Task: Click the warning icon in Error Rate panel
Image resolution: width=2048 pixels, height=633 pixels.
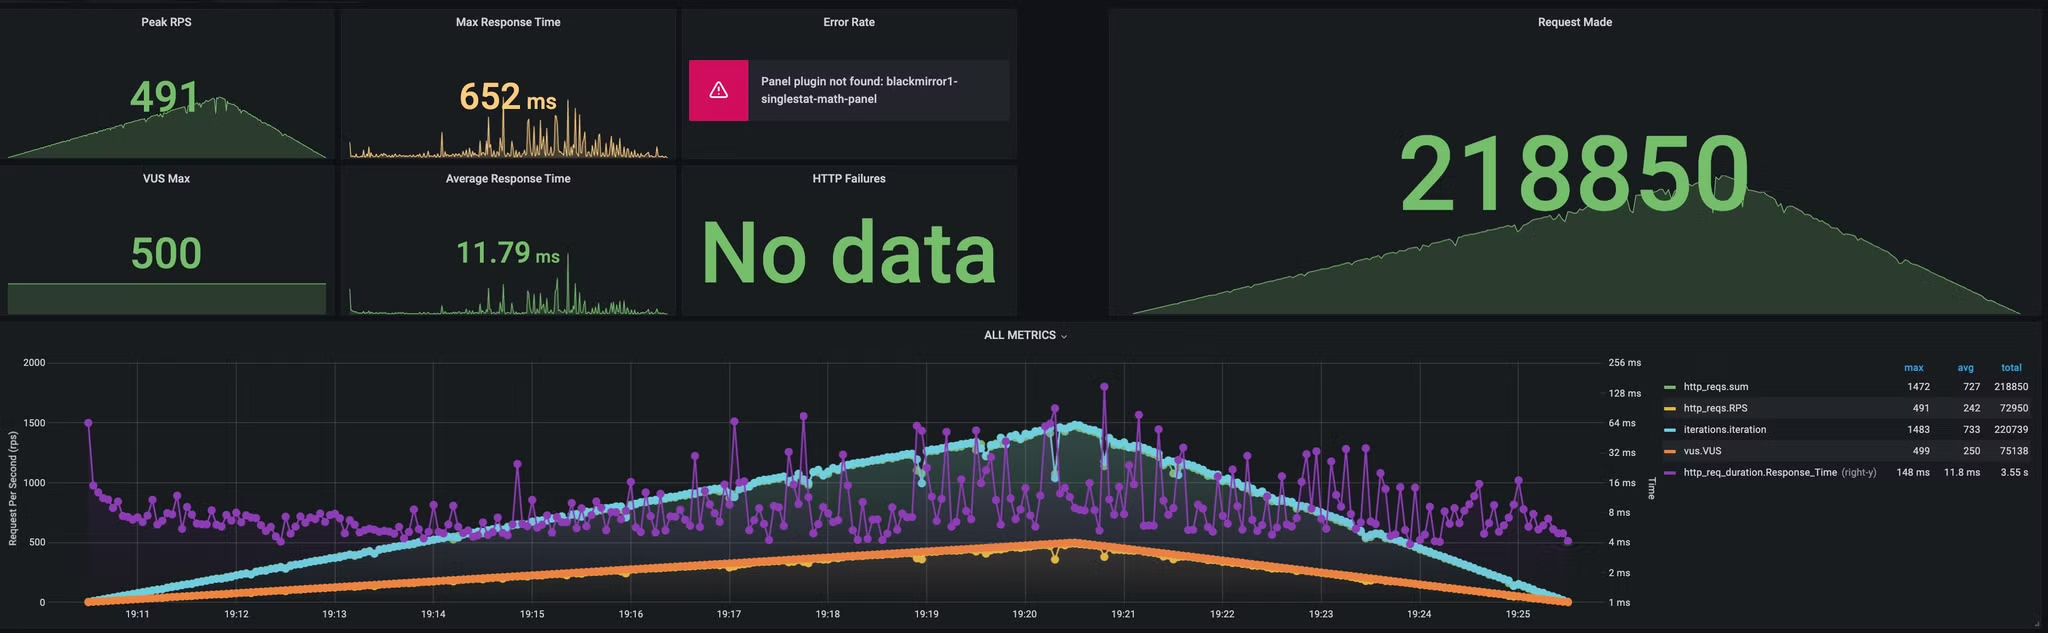Action: (718, 91)
